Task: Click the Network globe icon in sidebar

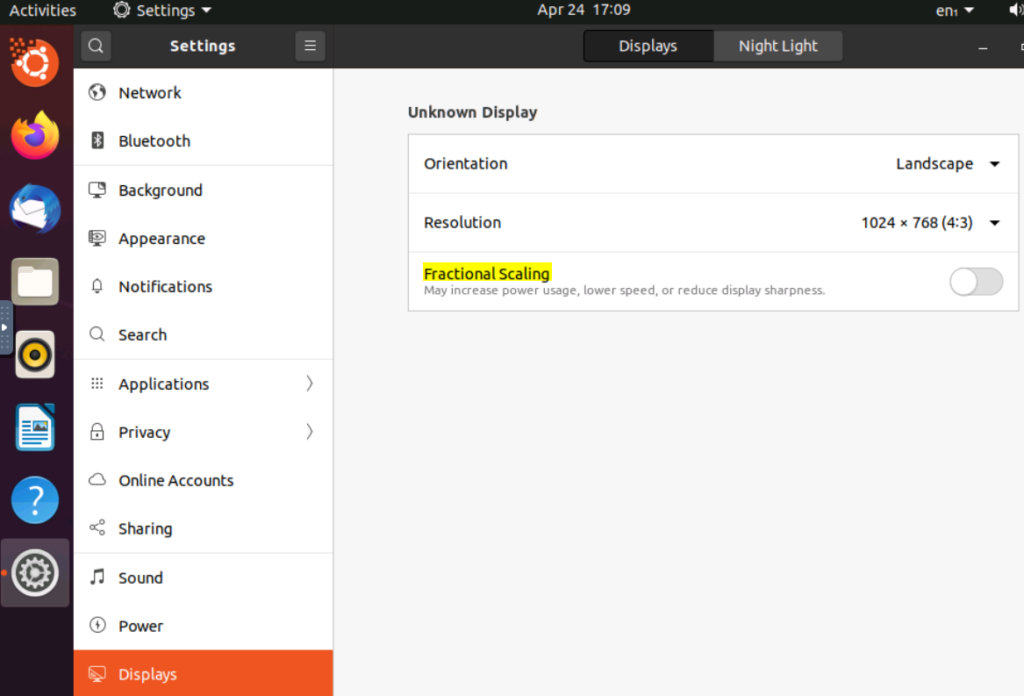Action: 97,93
